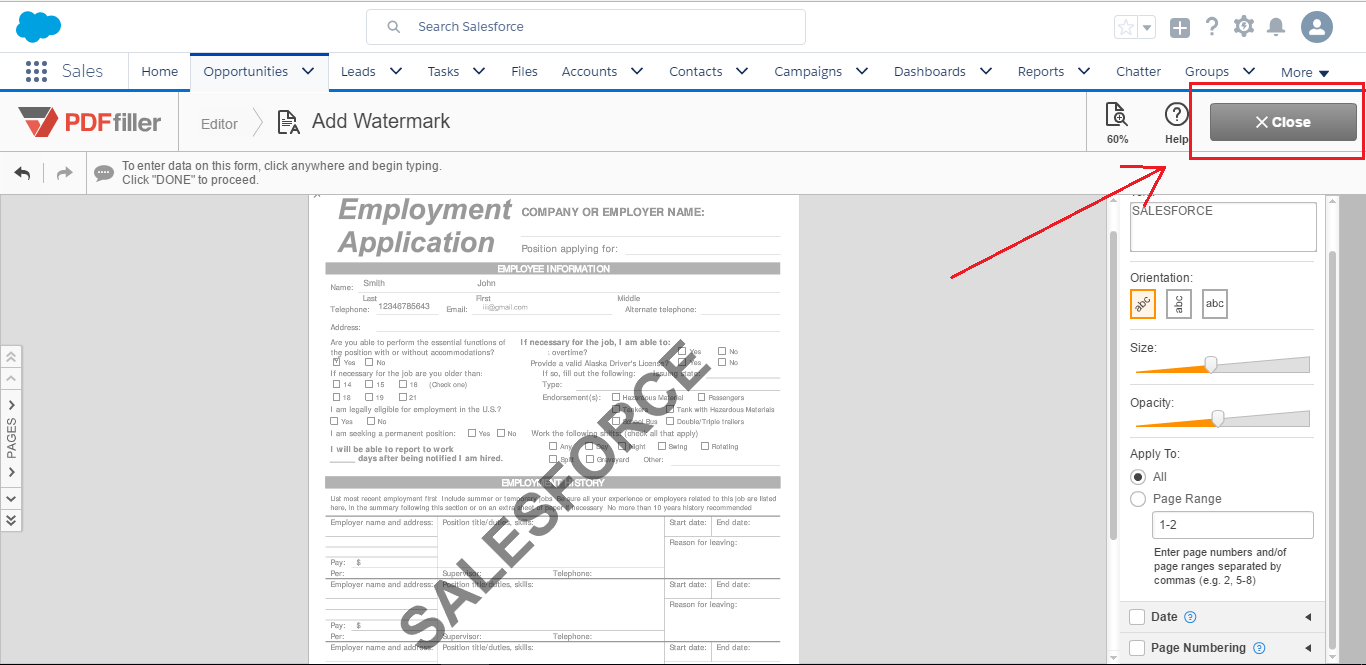Enable the Date checkbox
This screenshot has height=665, width=1366.
pyautogui.click(x=1137, y=617)
